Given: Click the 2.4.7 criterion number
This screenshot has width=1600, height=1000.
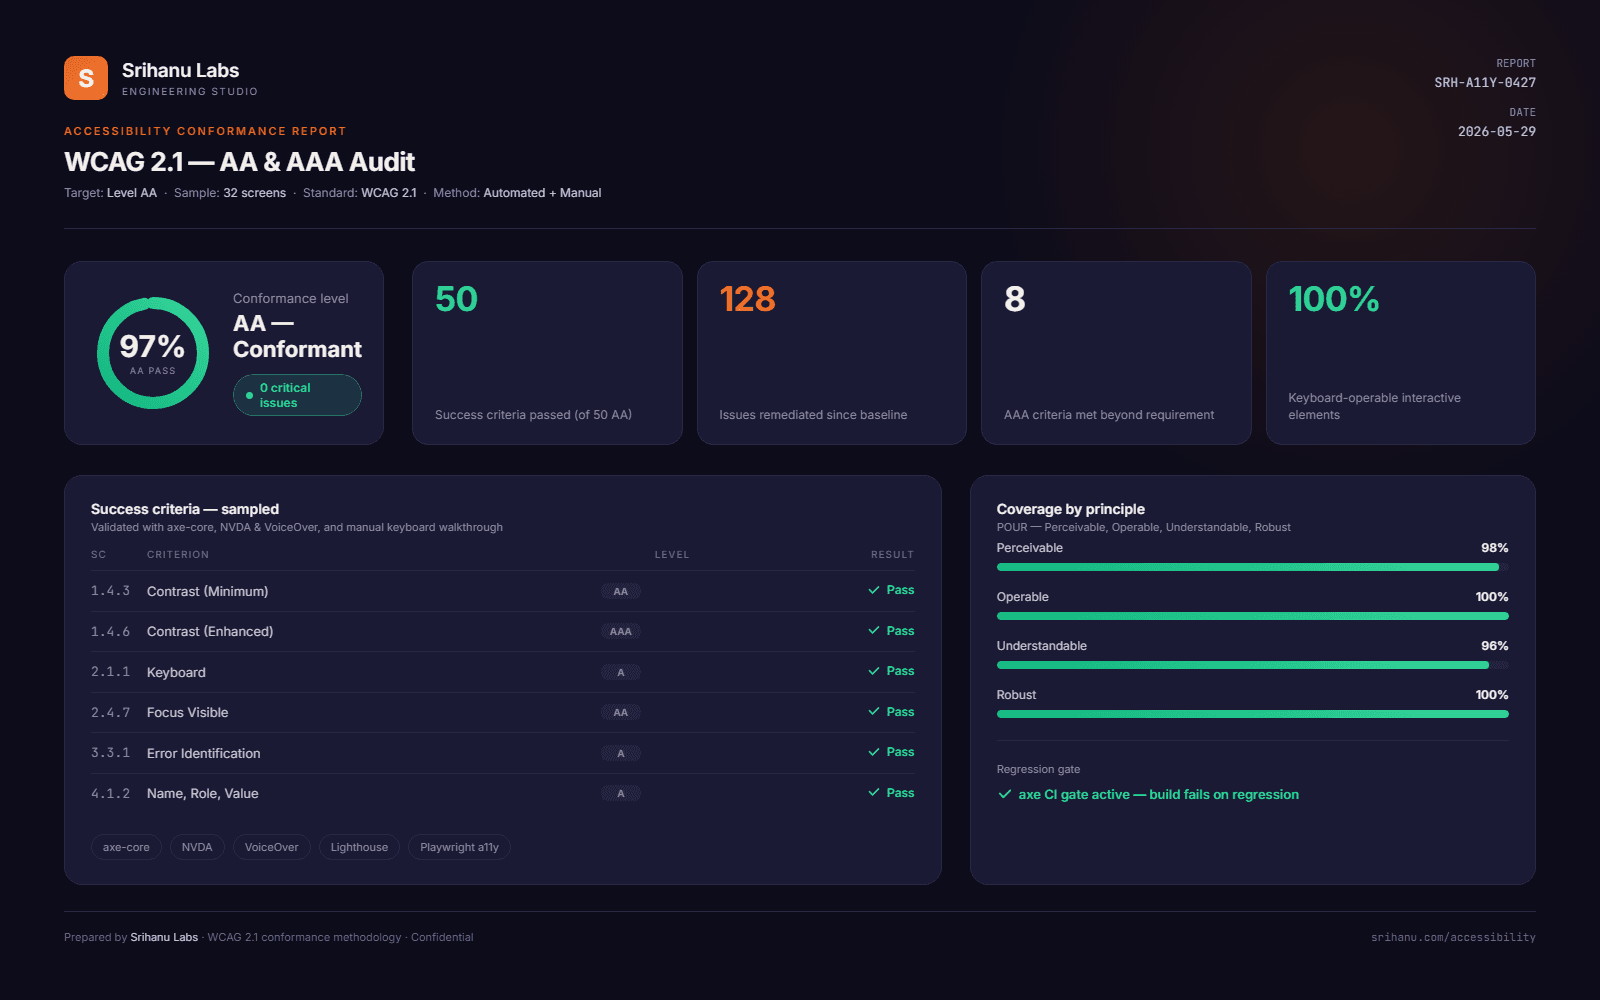Looking at the screenshot, I should tap(110, 712).
